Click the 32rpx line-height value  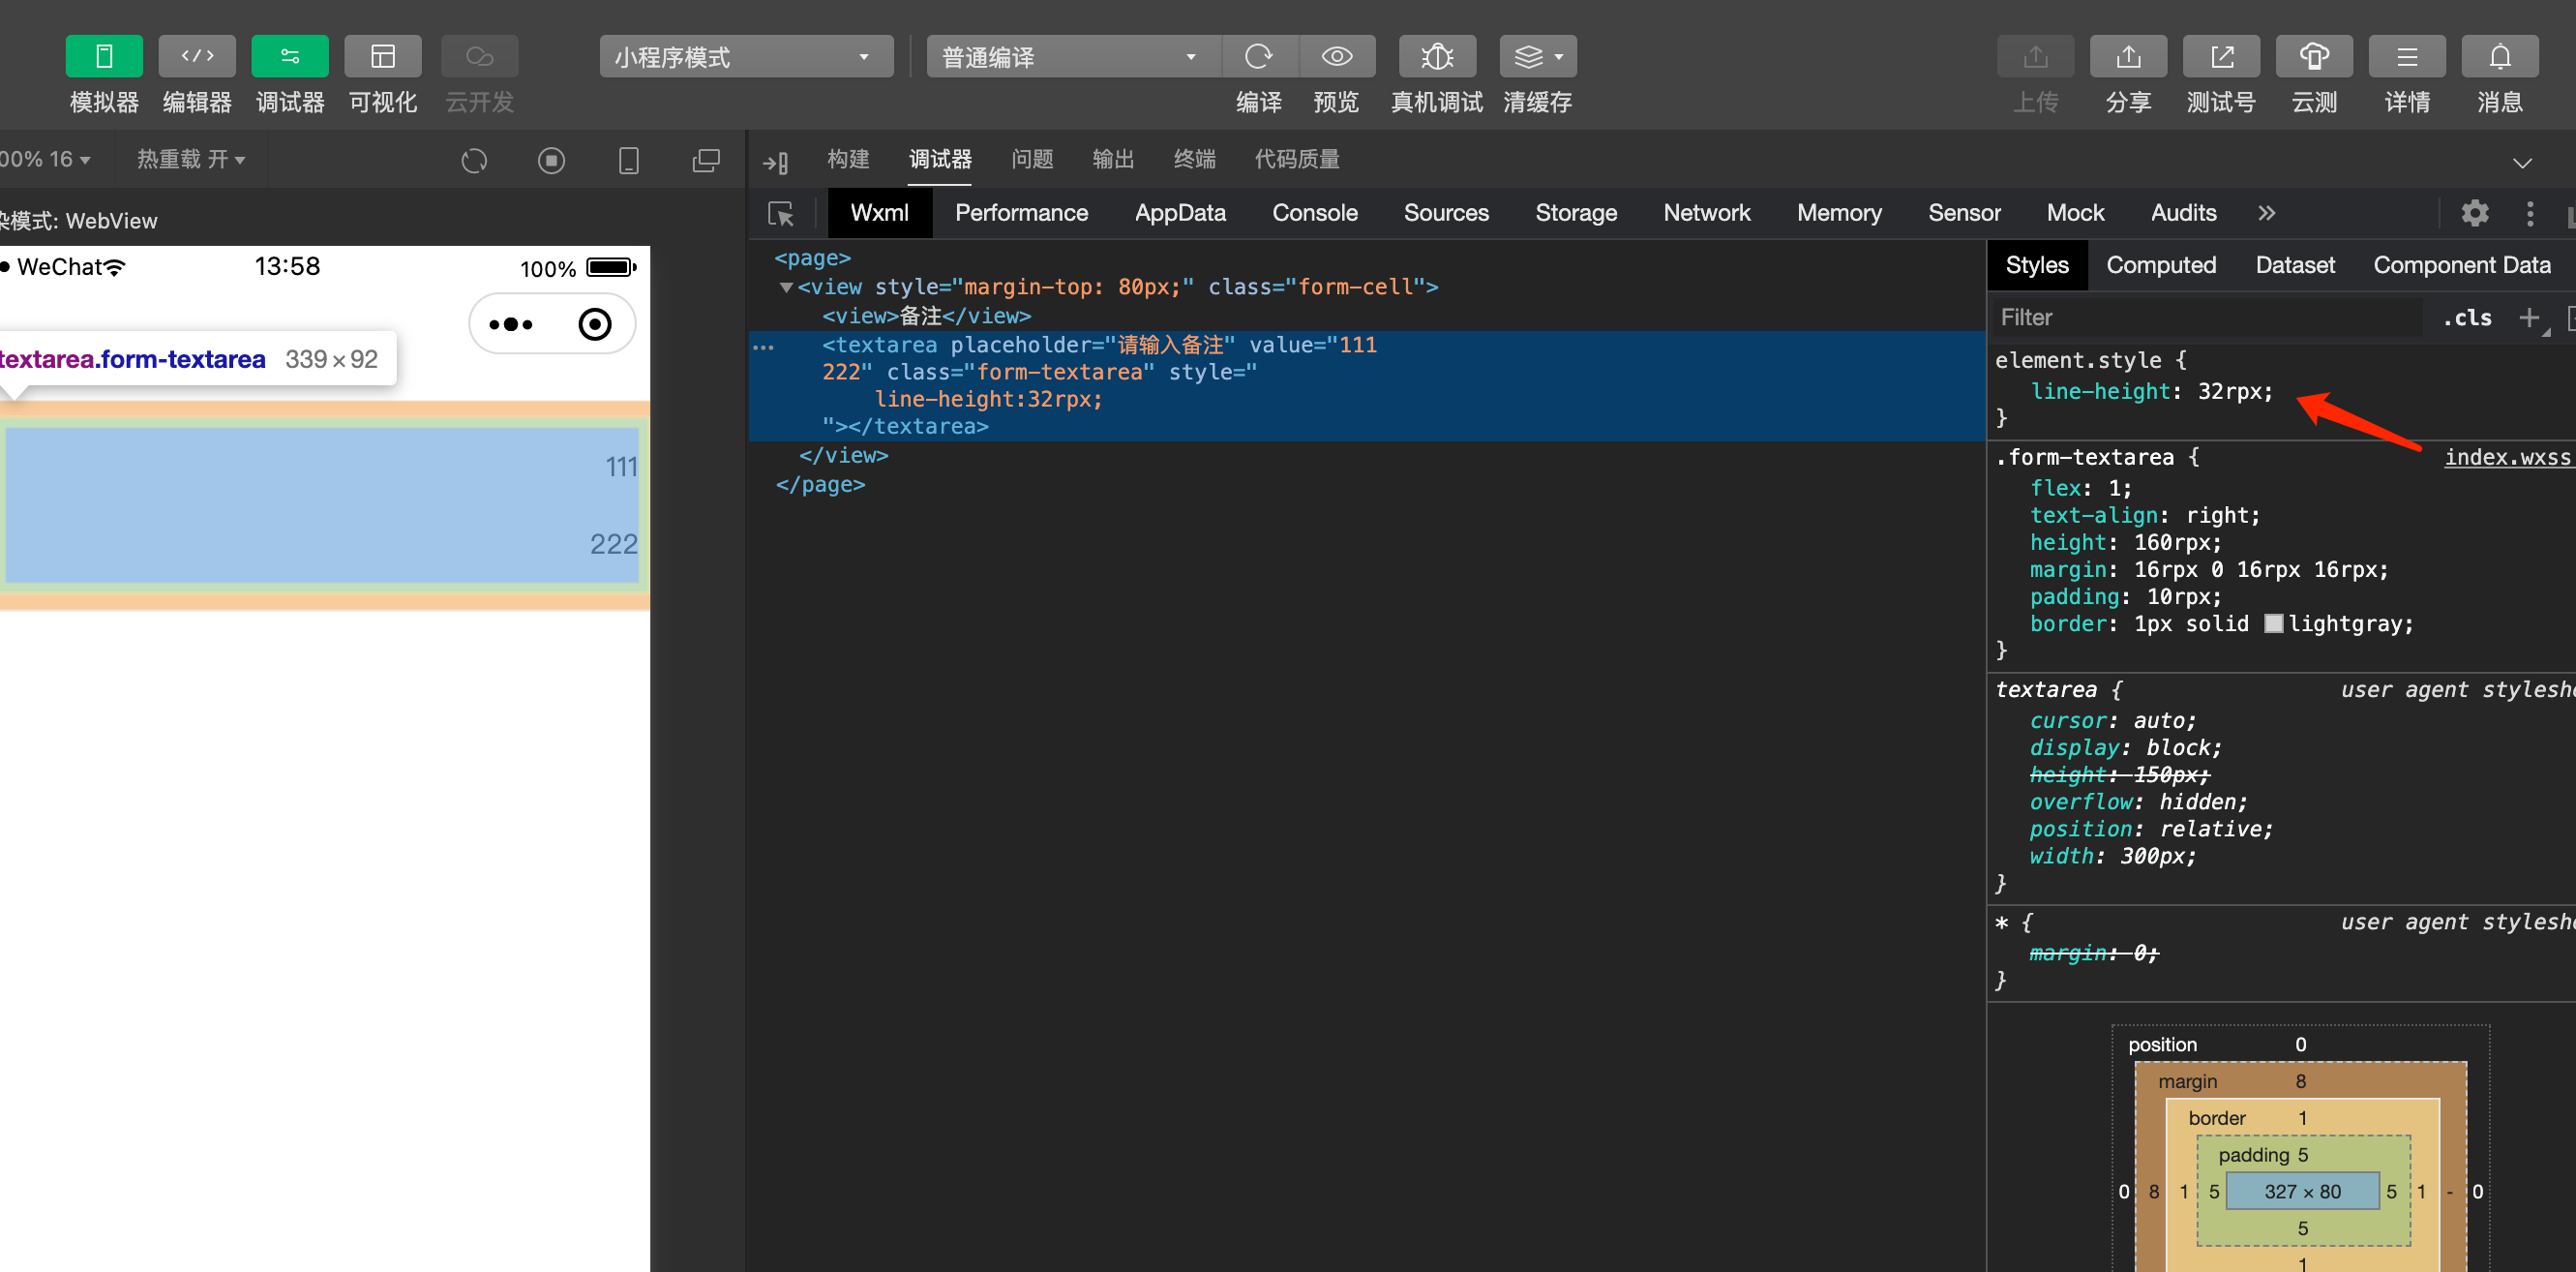[x=2229, y=391]
